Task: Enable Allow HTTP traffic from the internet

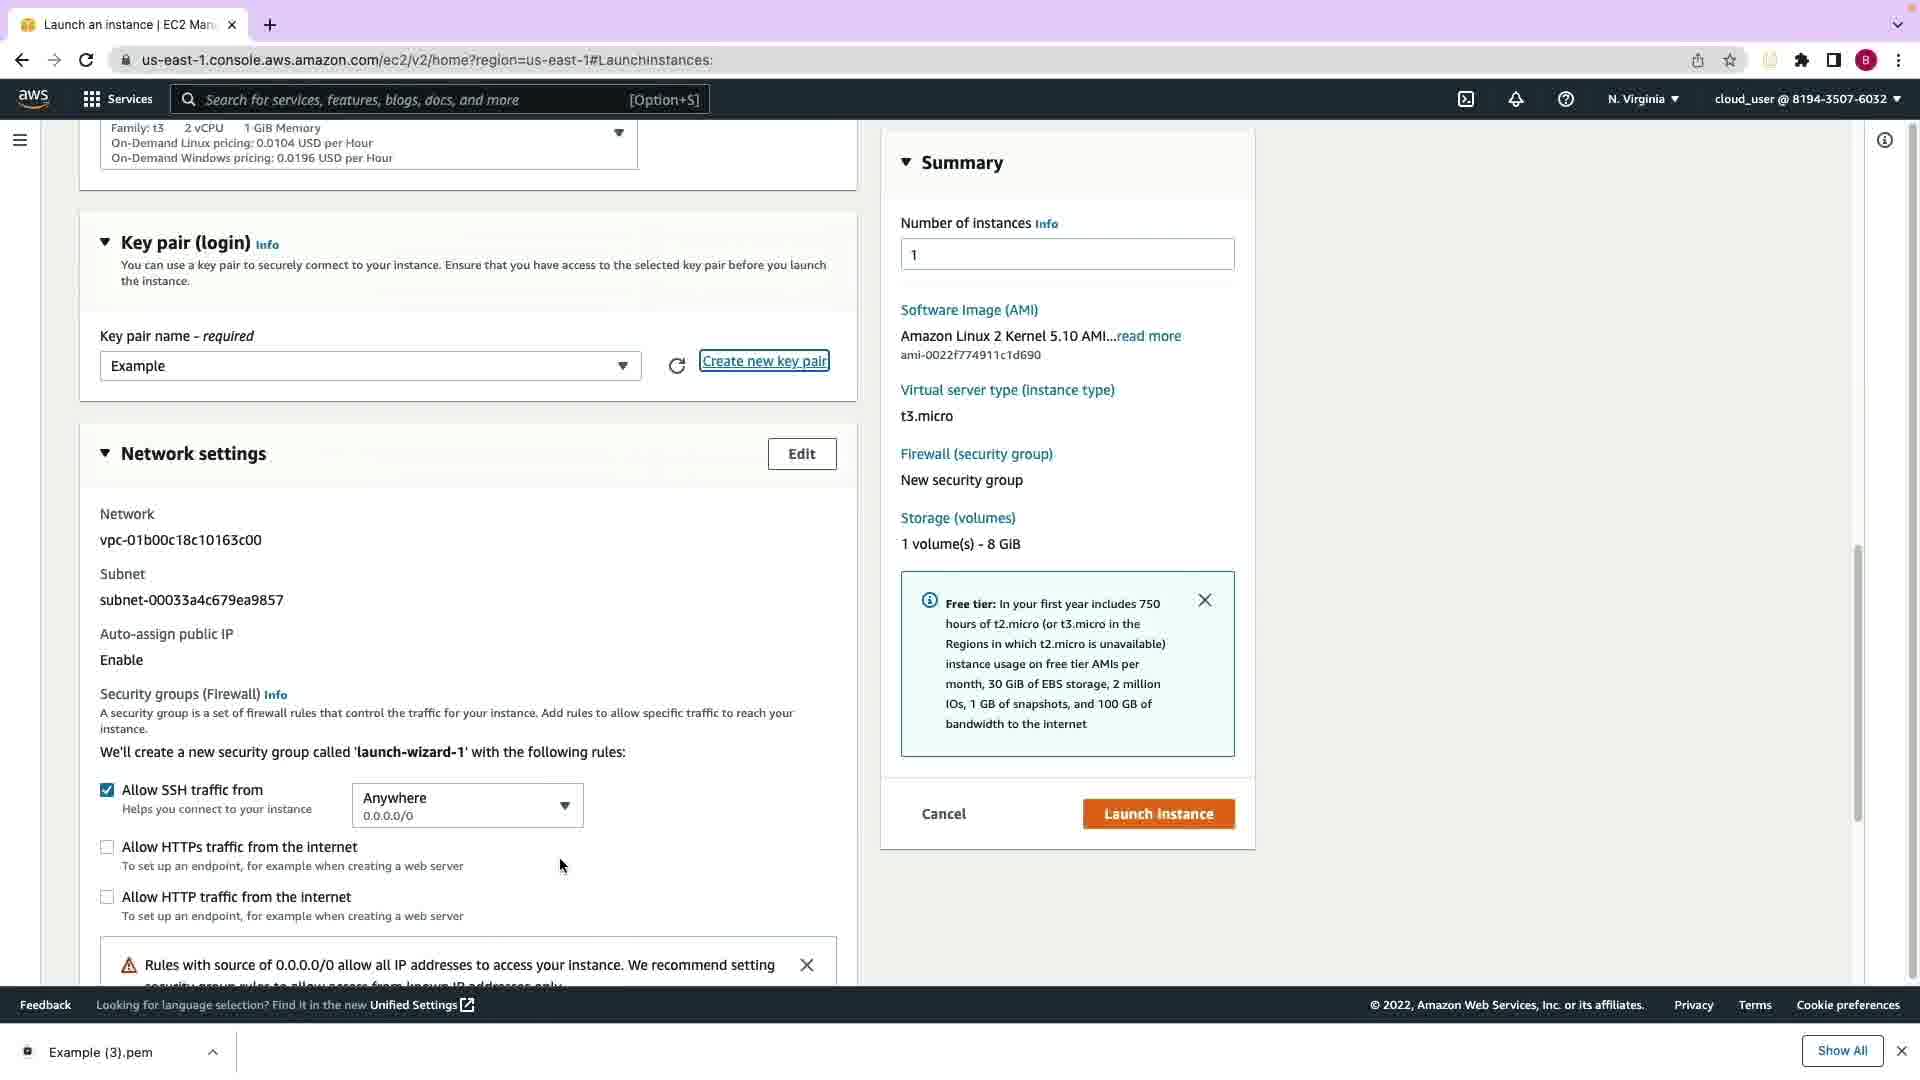Action: point(107,897)
